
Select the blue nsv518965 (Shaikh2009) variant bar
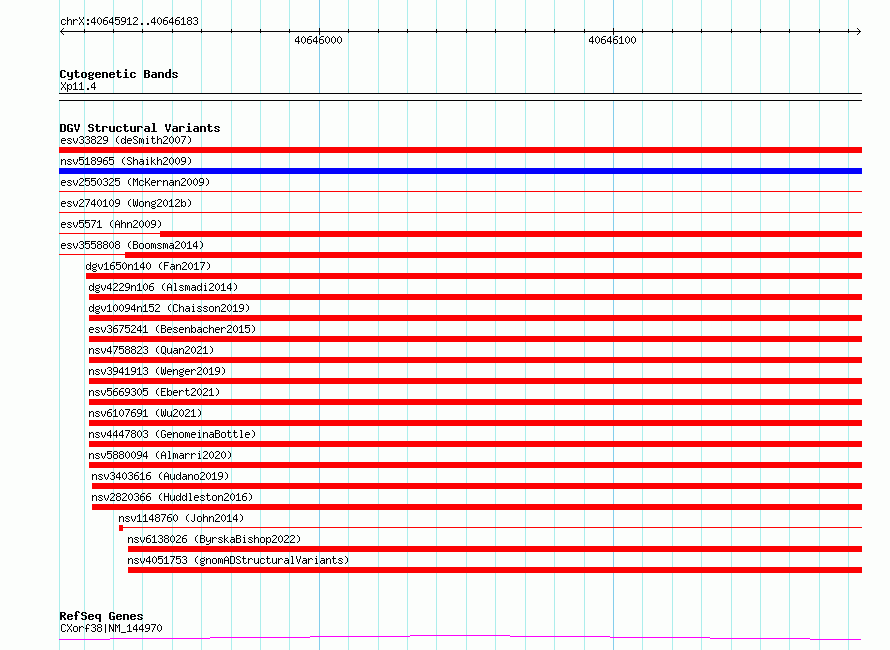[460, 171]
